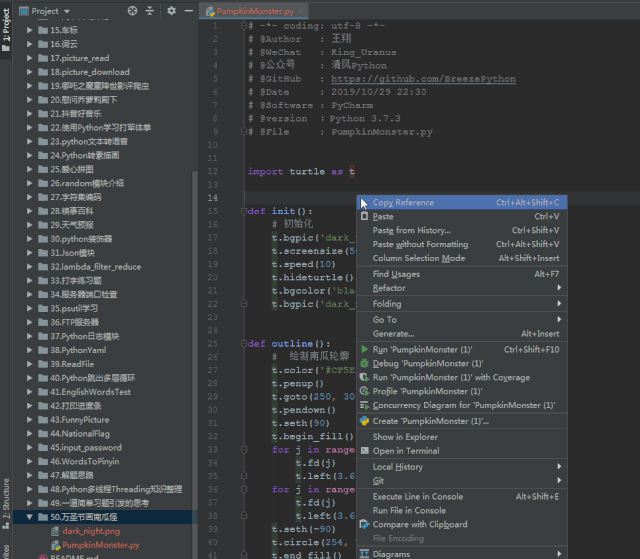
Task: Select the 46.WordsToPinyin folder
Action: click(85, 461)
